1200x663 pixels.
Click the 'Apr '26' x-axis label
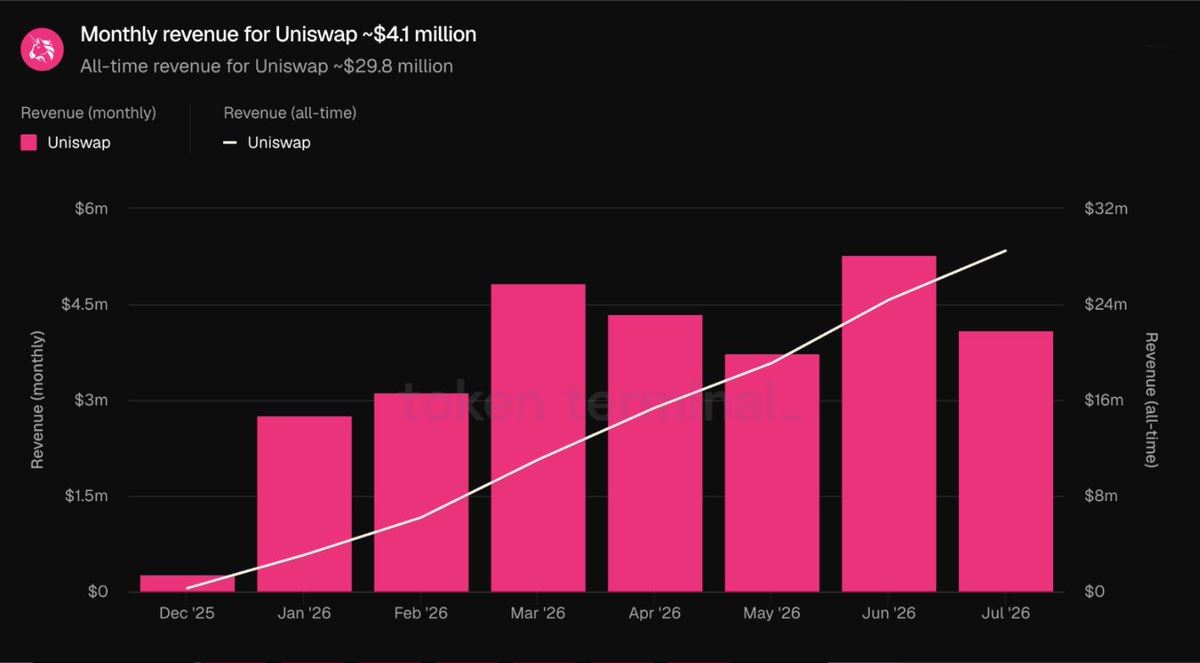pyautogui.click(x=655, y=613)
